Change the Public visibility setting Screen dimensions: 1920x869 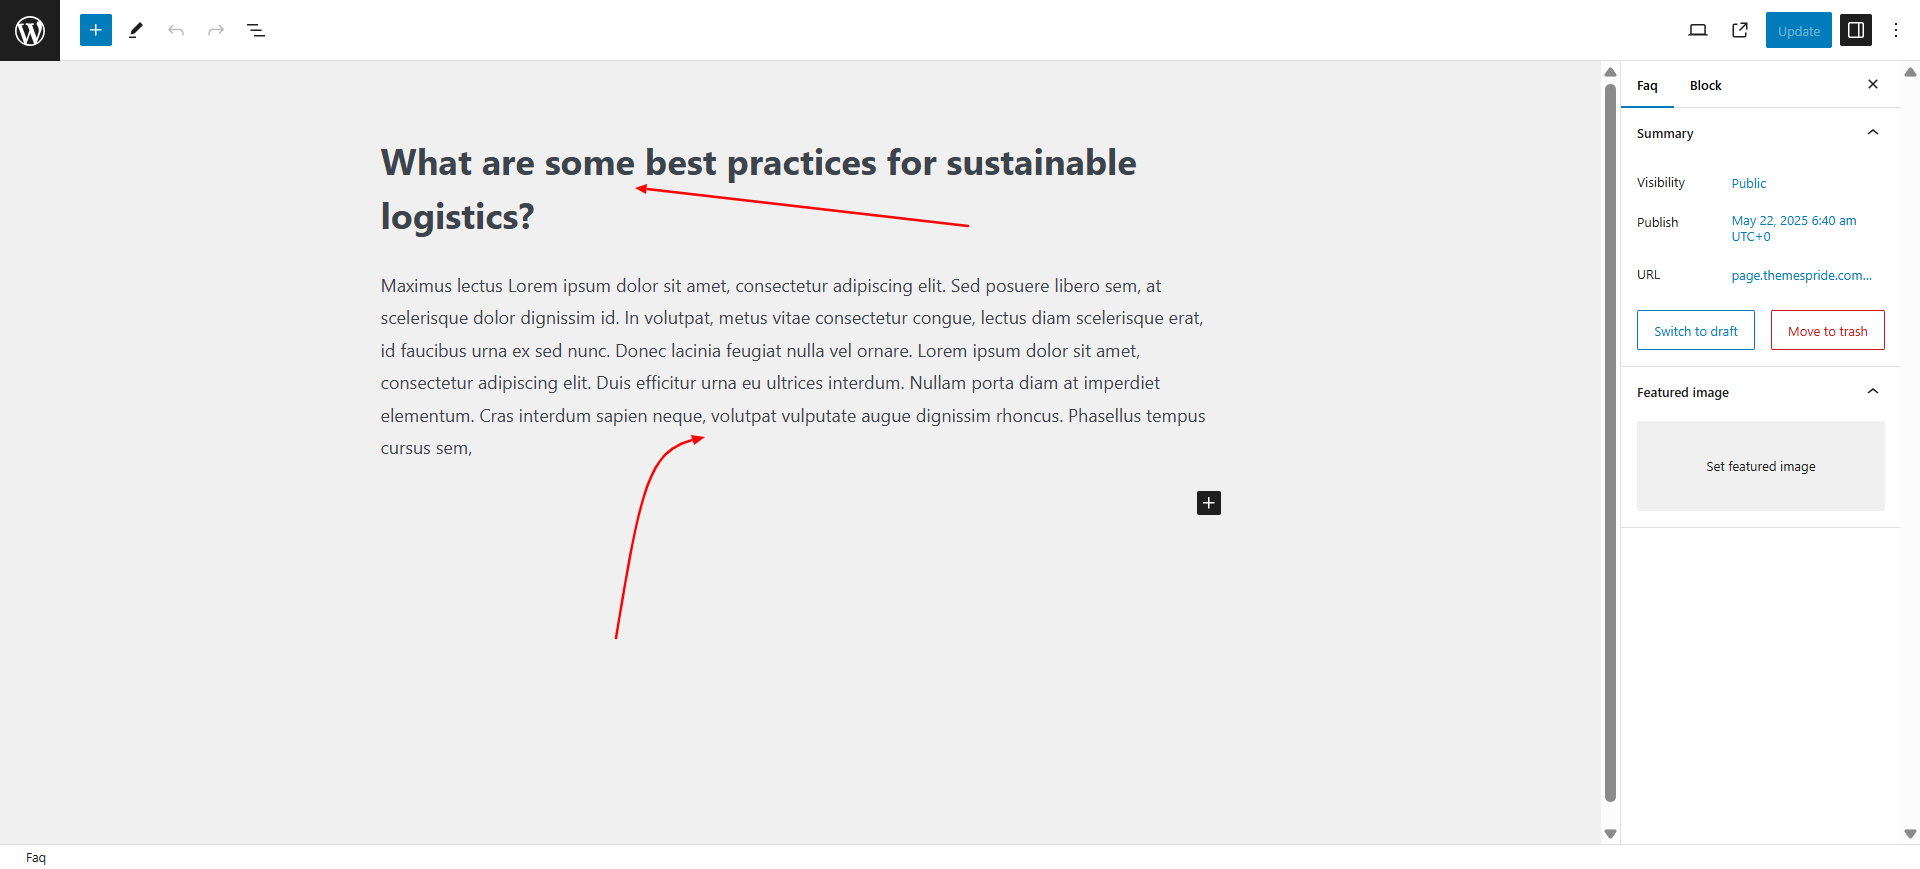[x=1749, y=183]
